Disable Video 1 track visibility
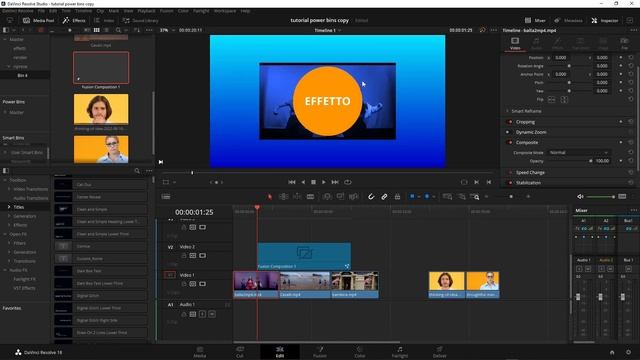Viewport: 640px width, 360px height. click(x=202, y=284)
